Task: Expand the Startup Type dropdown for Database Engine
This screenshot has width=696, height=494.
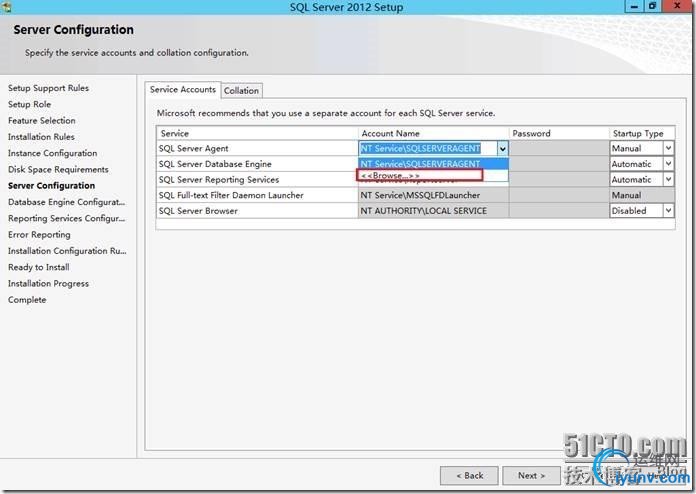Action: point(668,164)
